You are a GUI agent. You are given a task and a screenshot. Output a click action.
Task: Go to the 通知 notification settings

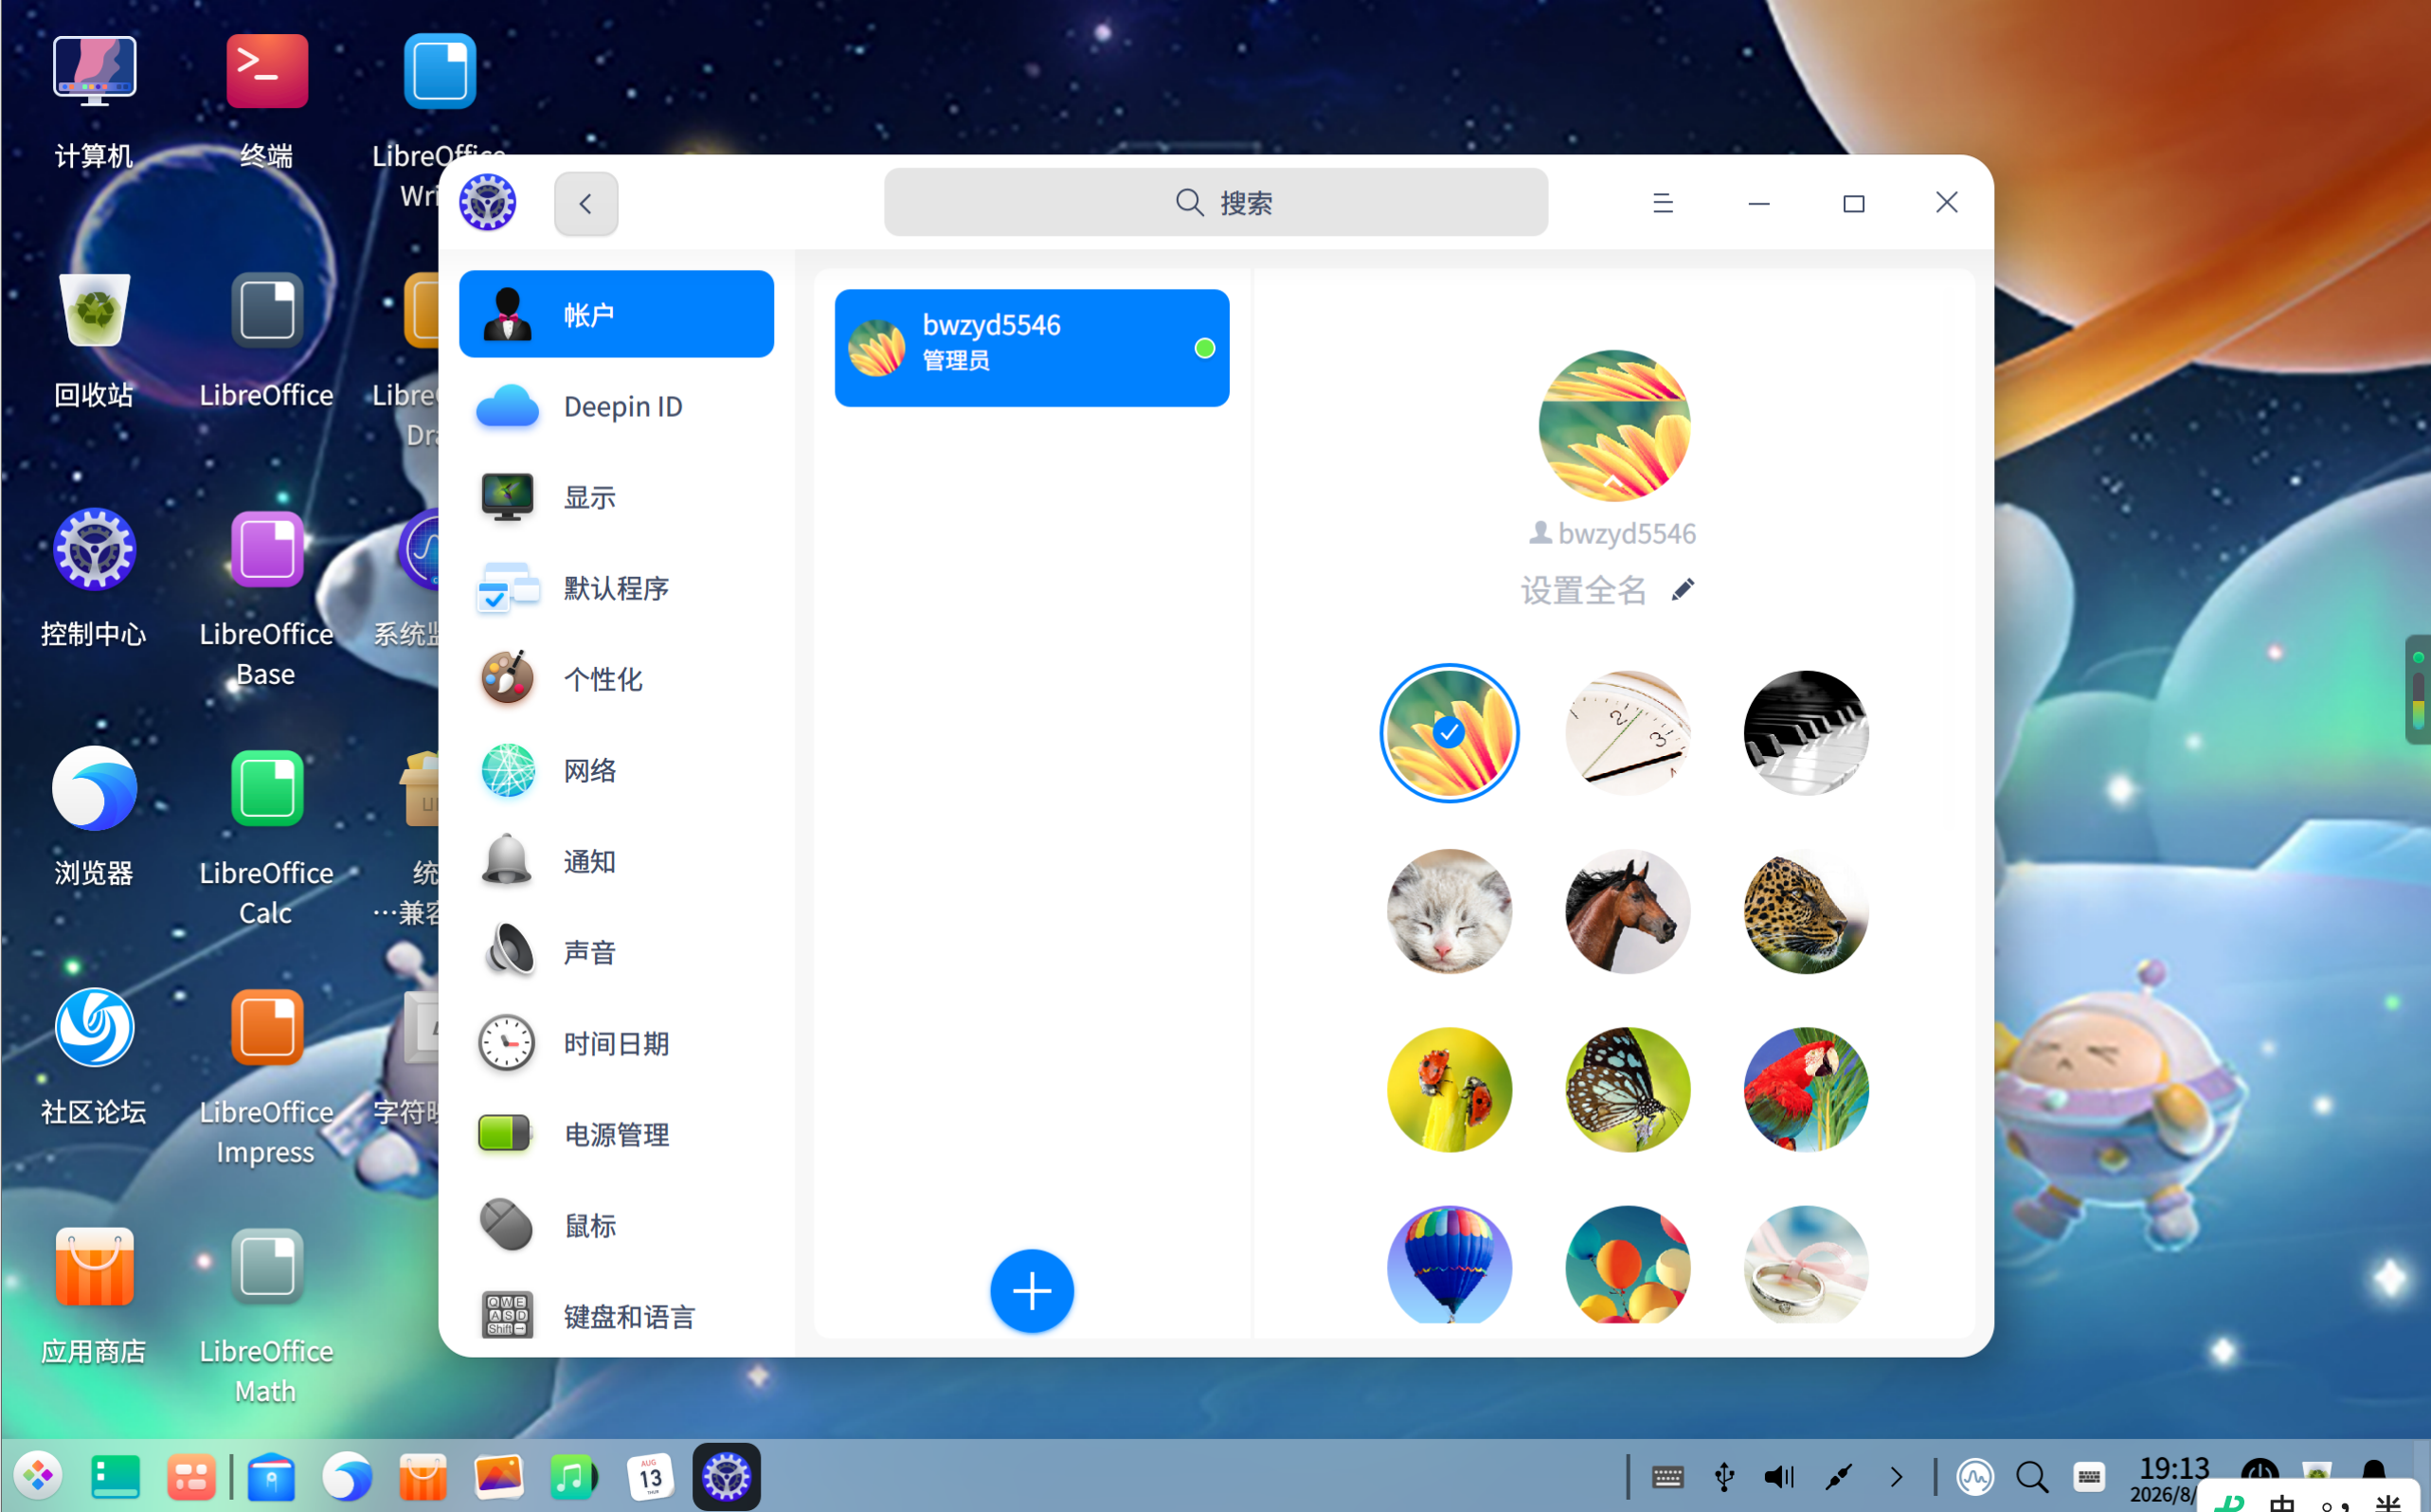click(x=616, y=861)
